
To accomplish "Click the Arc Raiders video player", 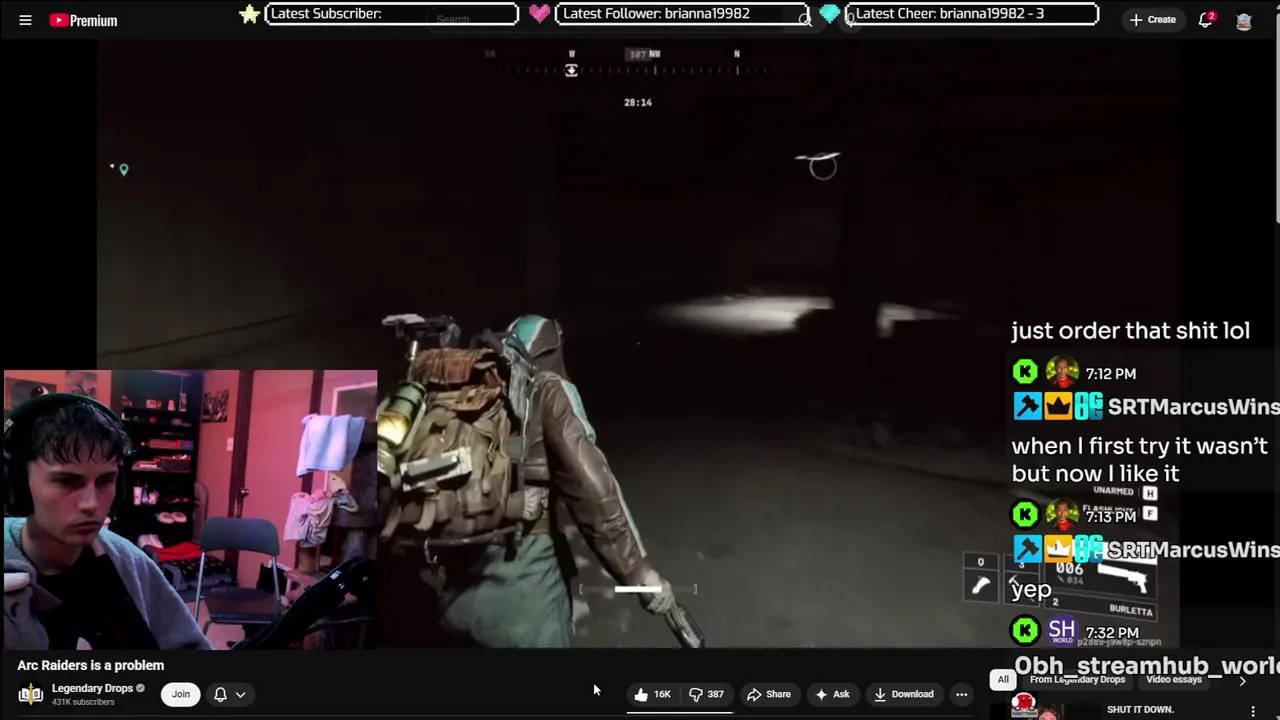I will click(x=640, y=345).
